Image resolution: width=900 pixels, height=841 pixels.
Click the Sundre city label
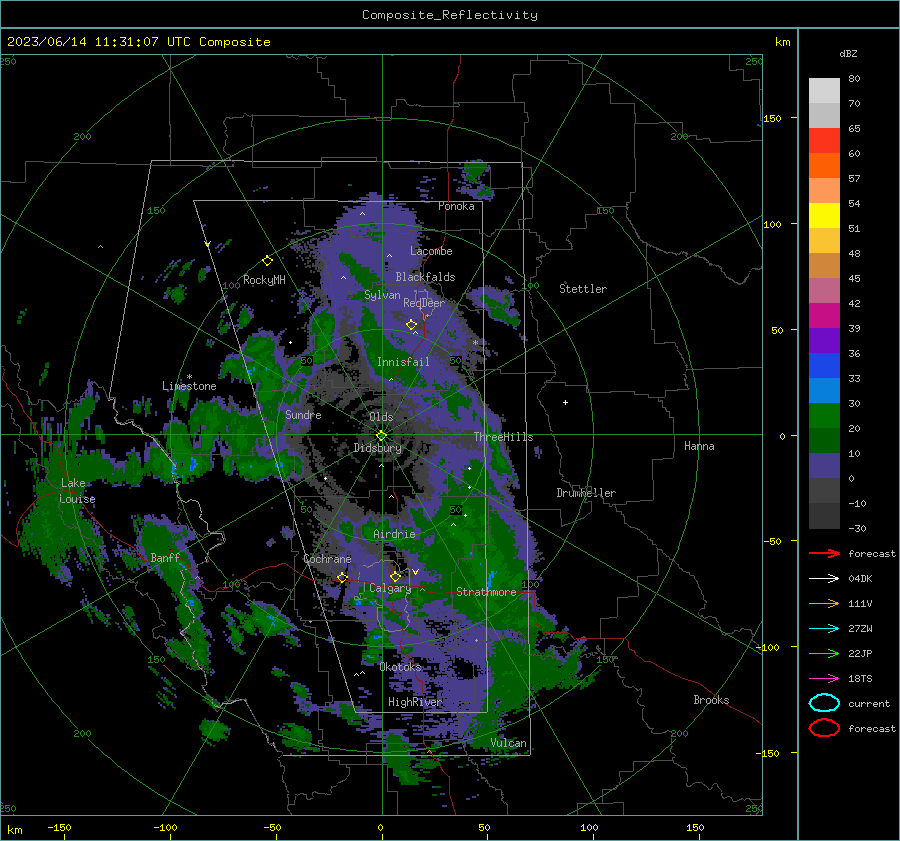pos(303,414)
